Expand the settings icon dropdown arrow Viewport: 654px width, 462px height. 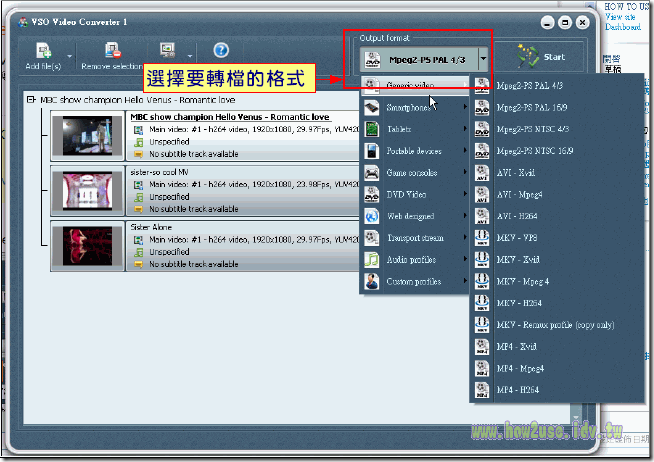coord(190,56)
